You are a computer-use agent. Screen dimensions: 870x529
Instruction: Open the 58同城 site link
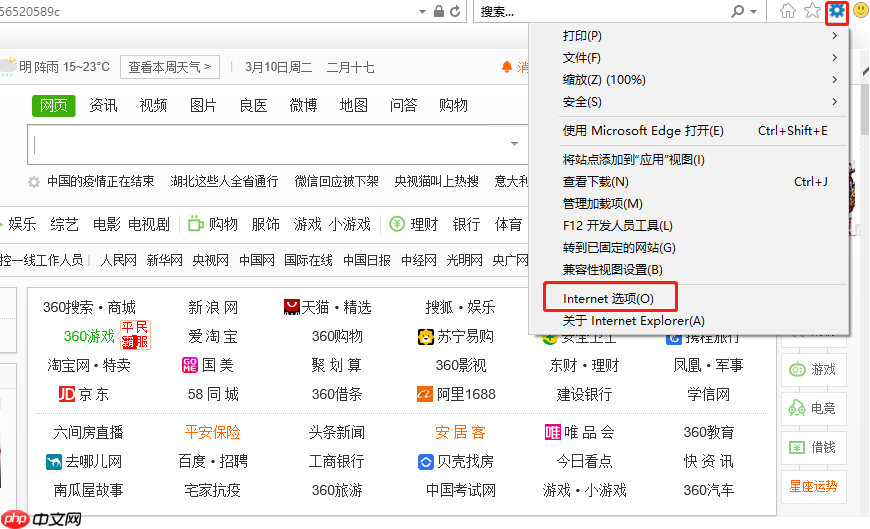point(213,394)
